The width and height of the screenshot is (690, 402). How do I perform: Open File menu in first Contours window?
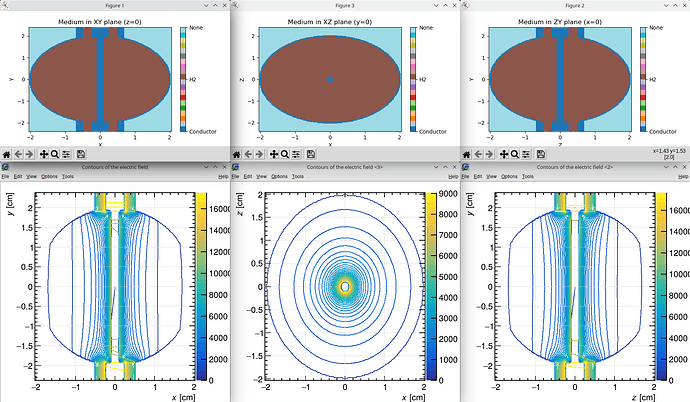pyautogui.click(x=6, y=175)
